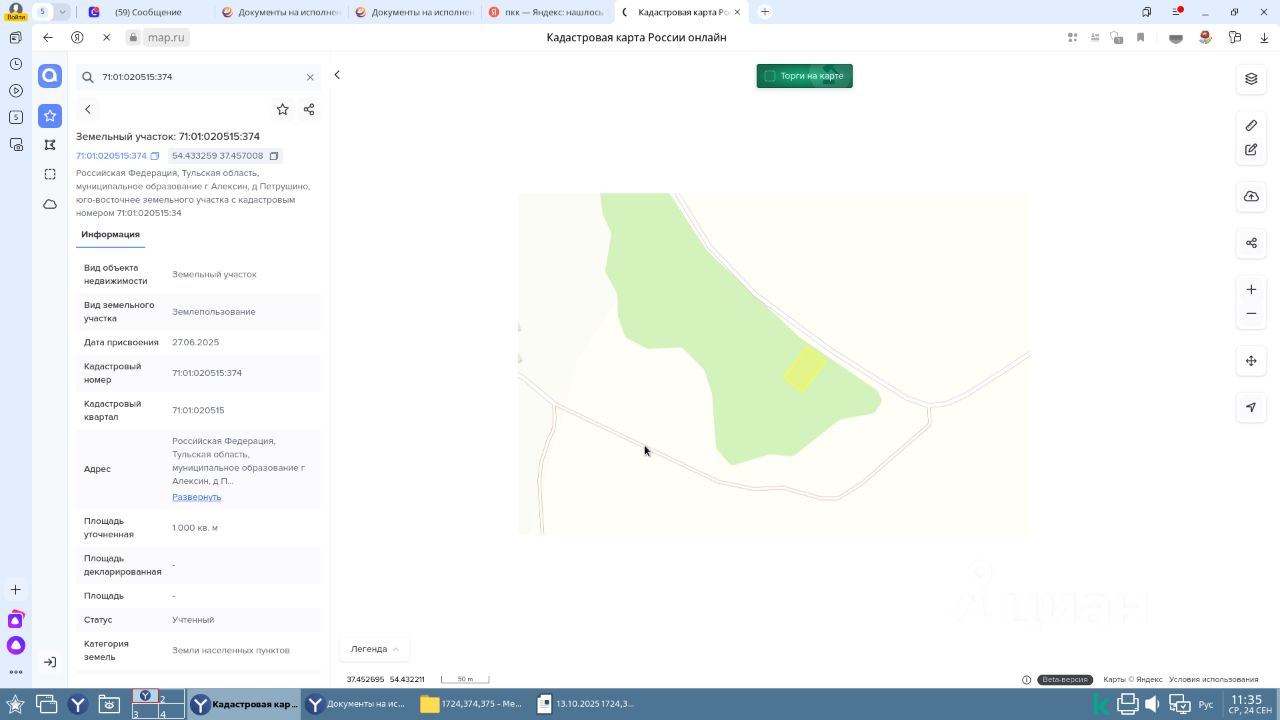Viewport: 1280px width, 720px height.
Task: Click the 'Развернуть' address link
Action: tap(196, 497)
